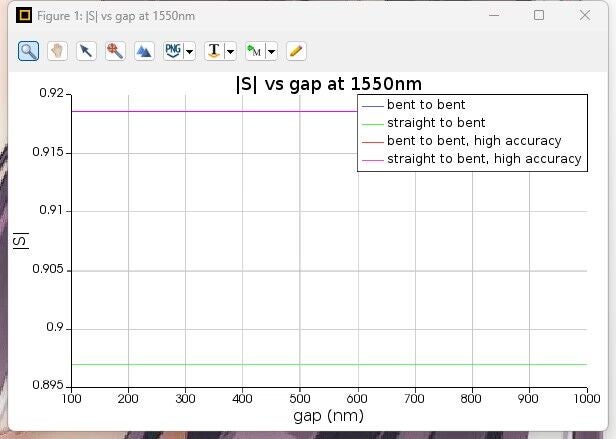Choose the arrow pointer tool
The width and height of the screenshot is (616, 439).
pos(86,51)
